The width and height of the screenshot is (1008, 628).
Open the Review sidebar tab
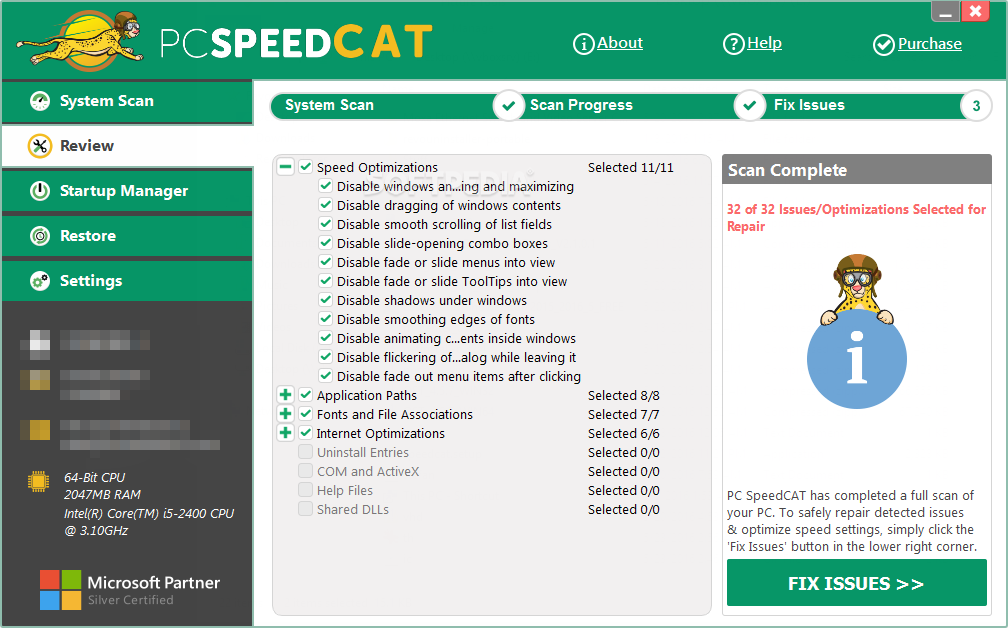pyautogui.click(x=127, y=146)
